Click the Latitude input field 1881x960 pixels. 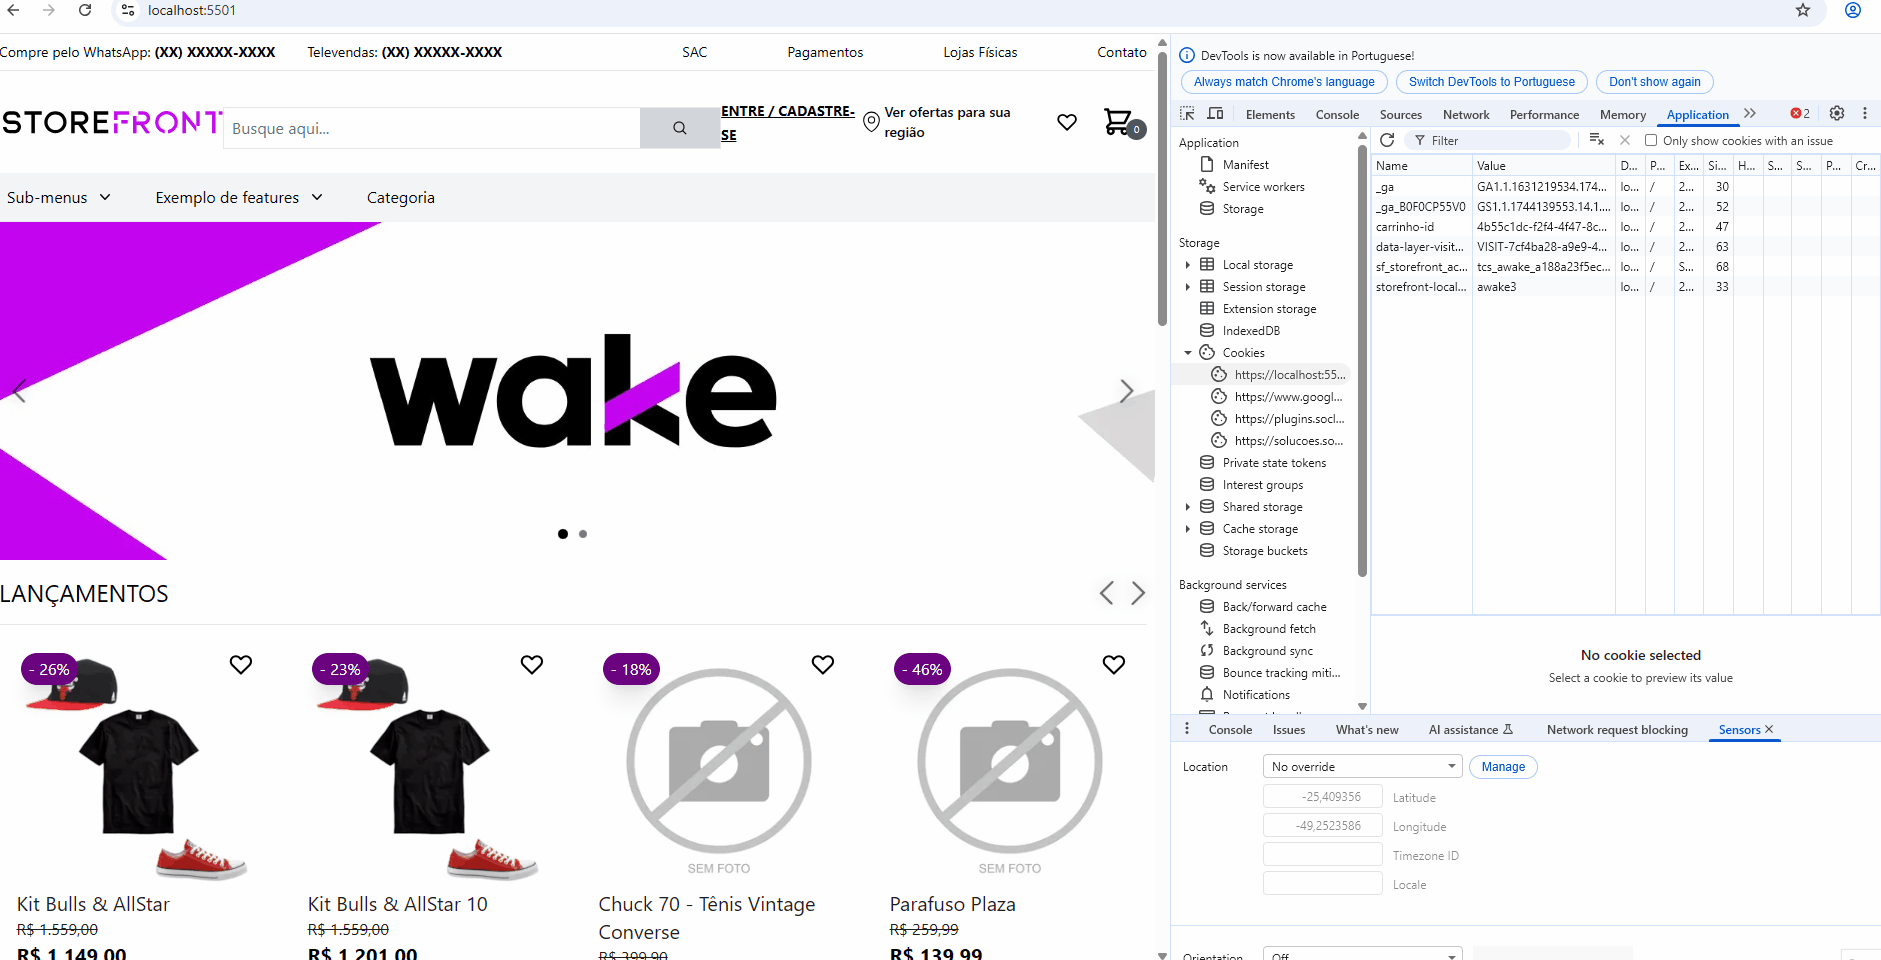[x=1323, y=797]
